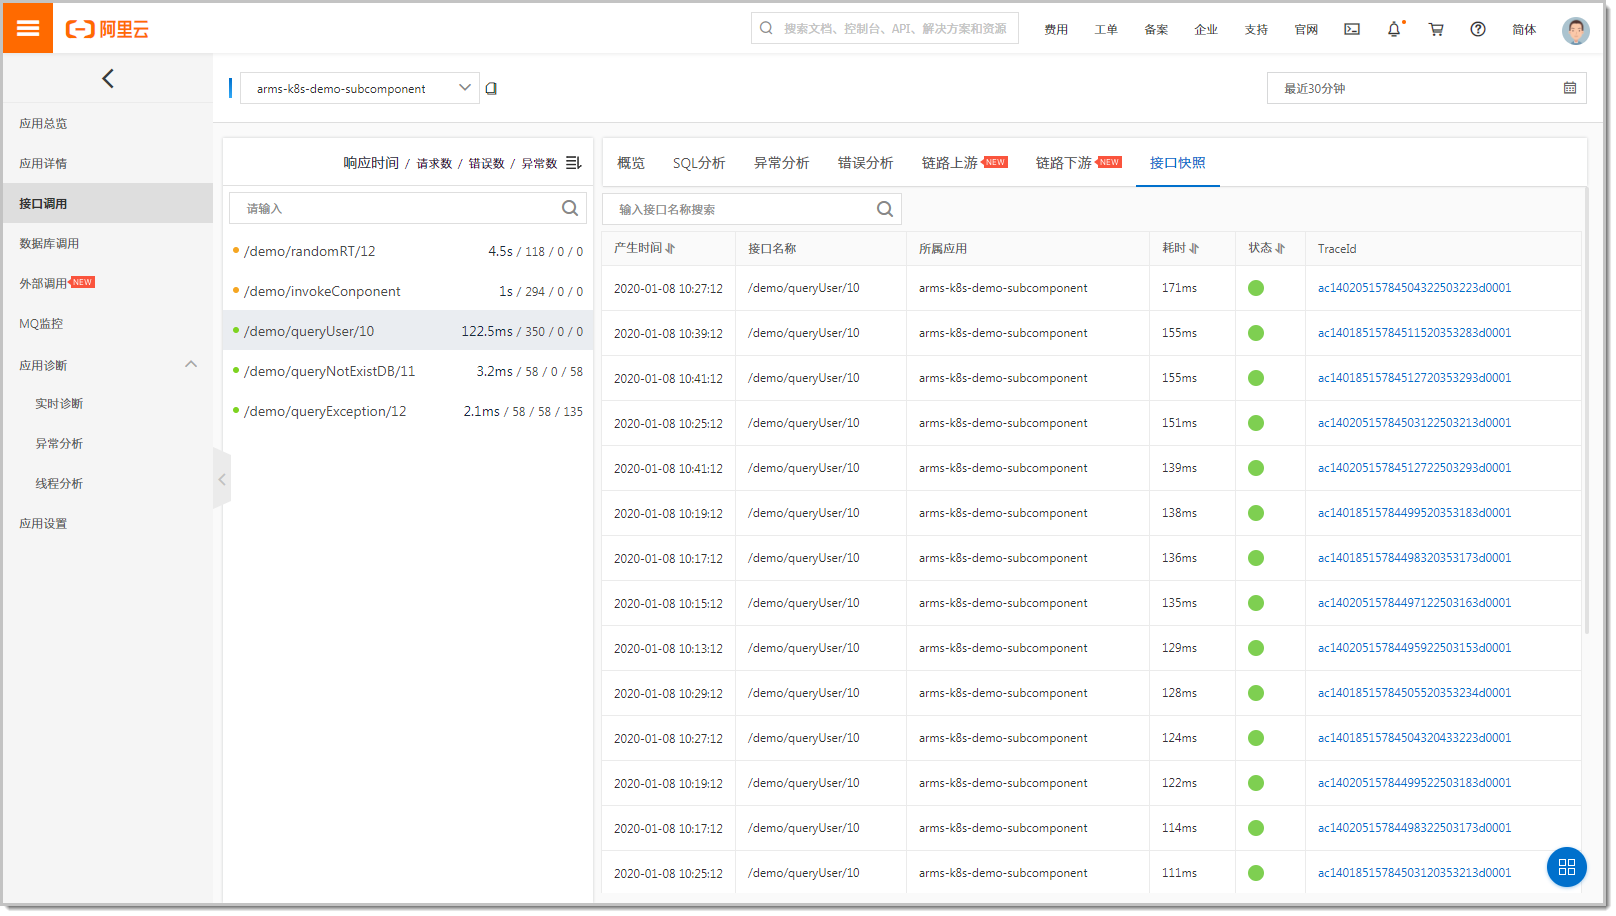Viewport: 1616px width, 916px height.
Task: Click the Alibaba Cloud logo
Action: (x=107, y=29)
